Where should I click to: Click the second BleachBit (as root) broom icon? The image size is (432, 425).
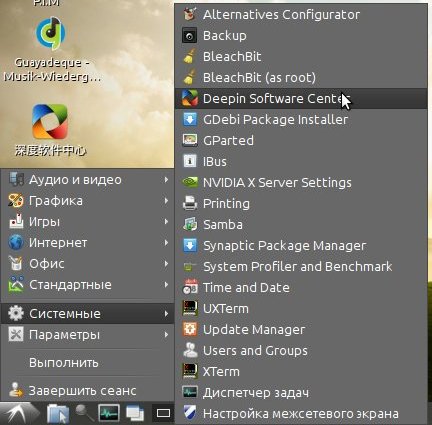click(190, 78)
